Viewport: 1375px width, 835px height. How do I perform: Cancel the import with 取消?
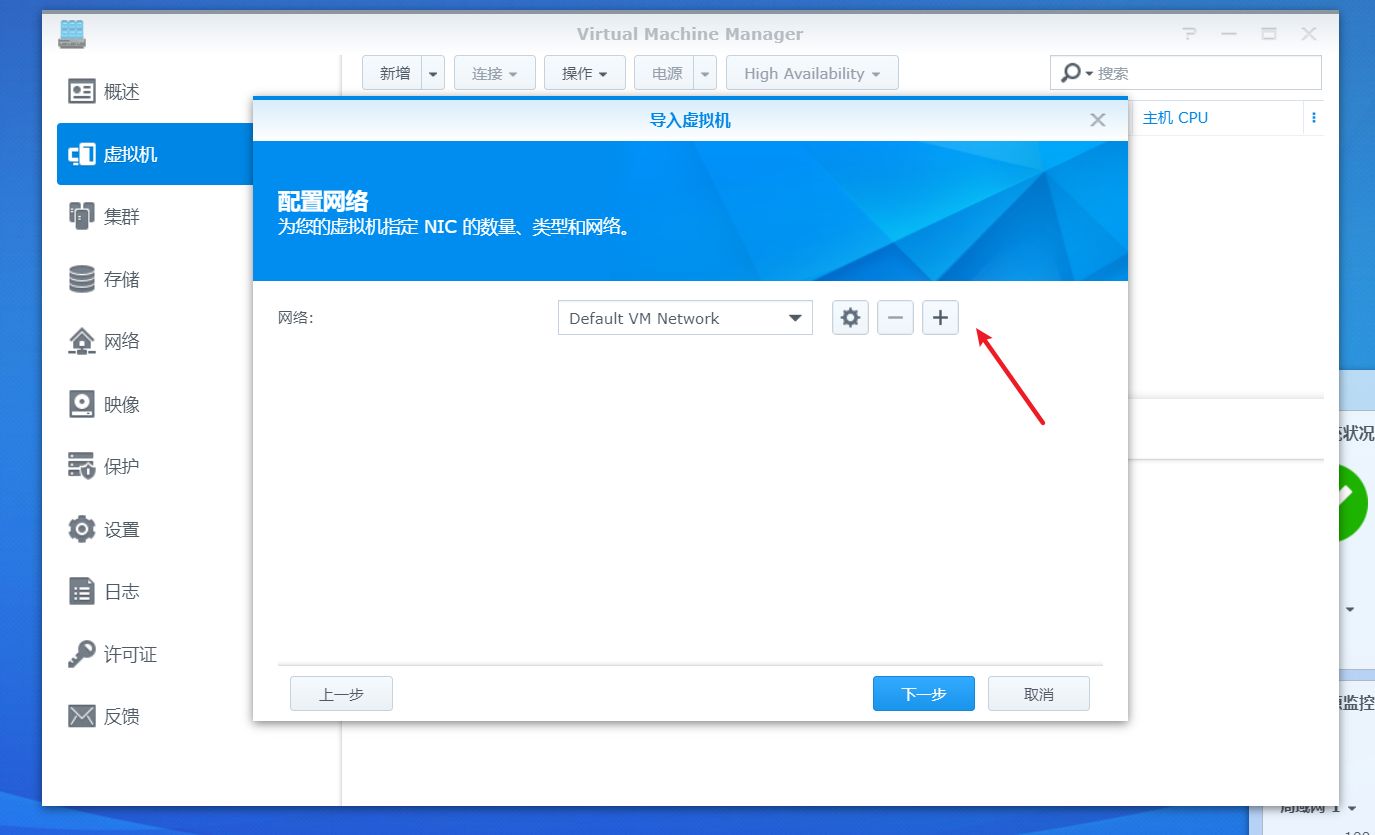pyautogui.click(x=1038, y=693)
